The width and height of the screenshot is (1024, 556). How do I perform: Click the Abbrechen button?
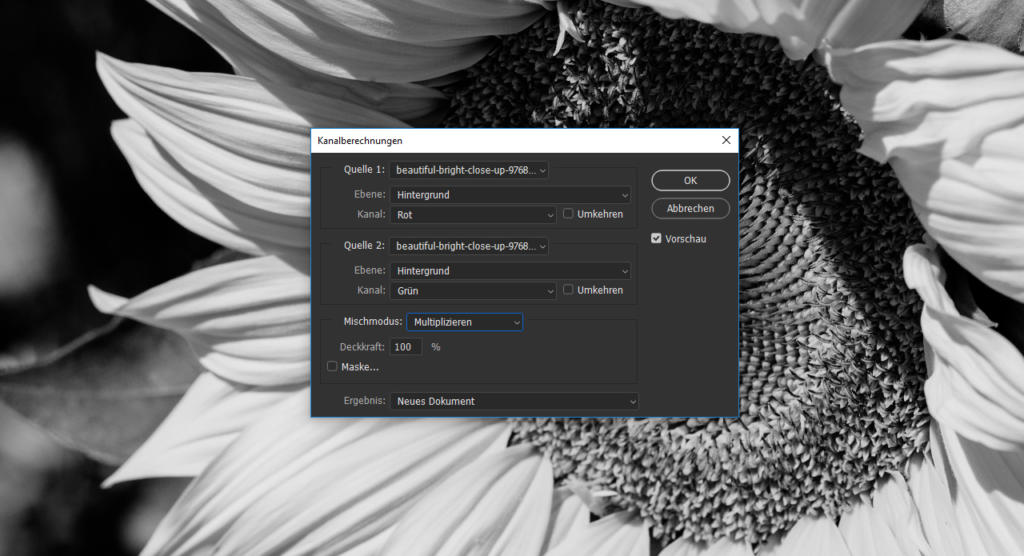pyautogui.click(x=690, y=208)
